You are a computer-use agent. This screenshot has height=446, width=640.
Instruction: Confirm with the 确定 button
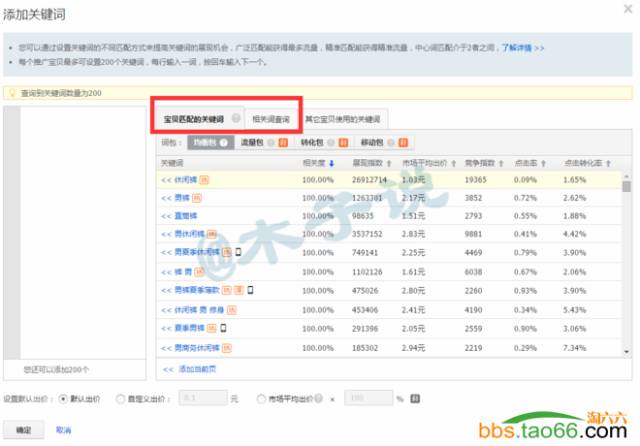click(x=24, y=430)
